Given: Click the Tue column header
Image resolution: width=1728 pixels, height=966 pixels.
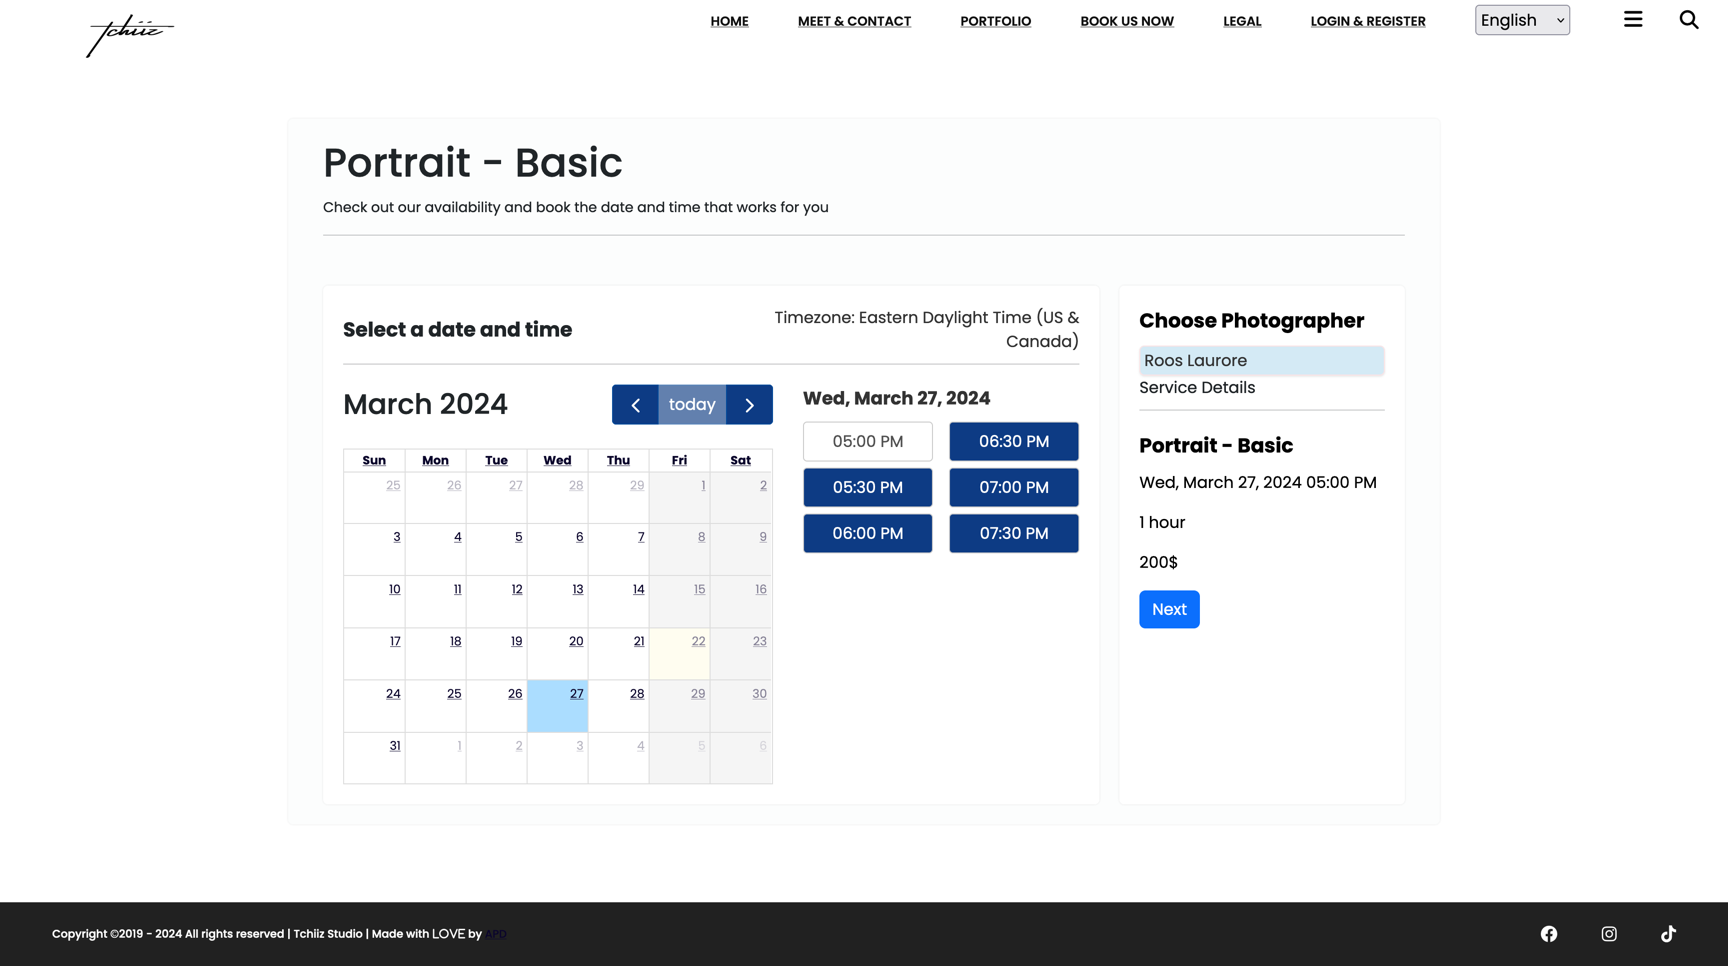Looking at the screenshot, I should (496, 461).
